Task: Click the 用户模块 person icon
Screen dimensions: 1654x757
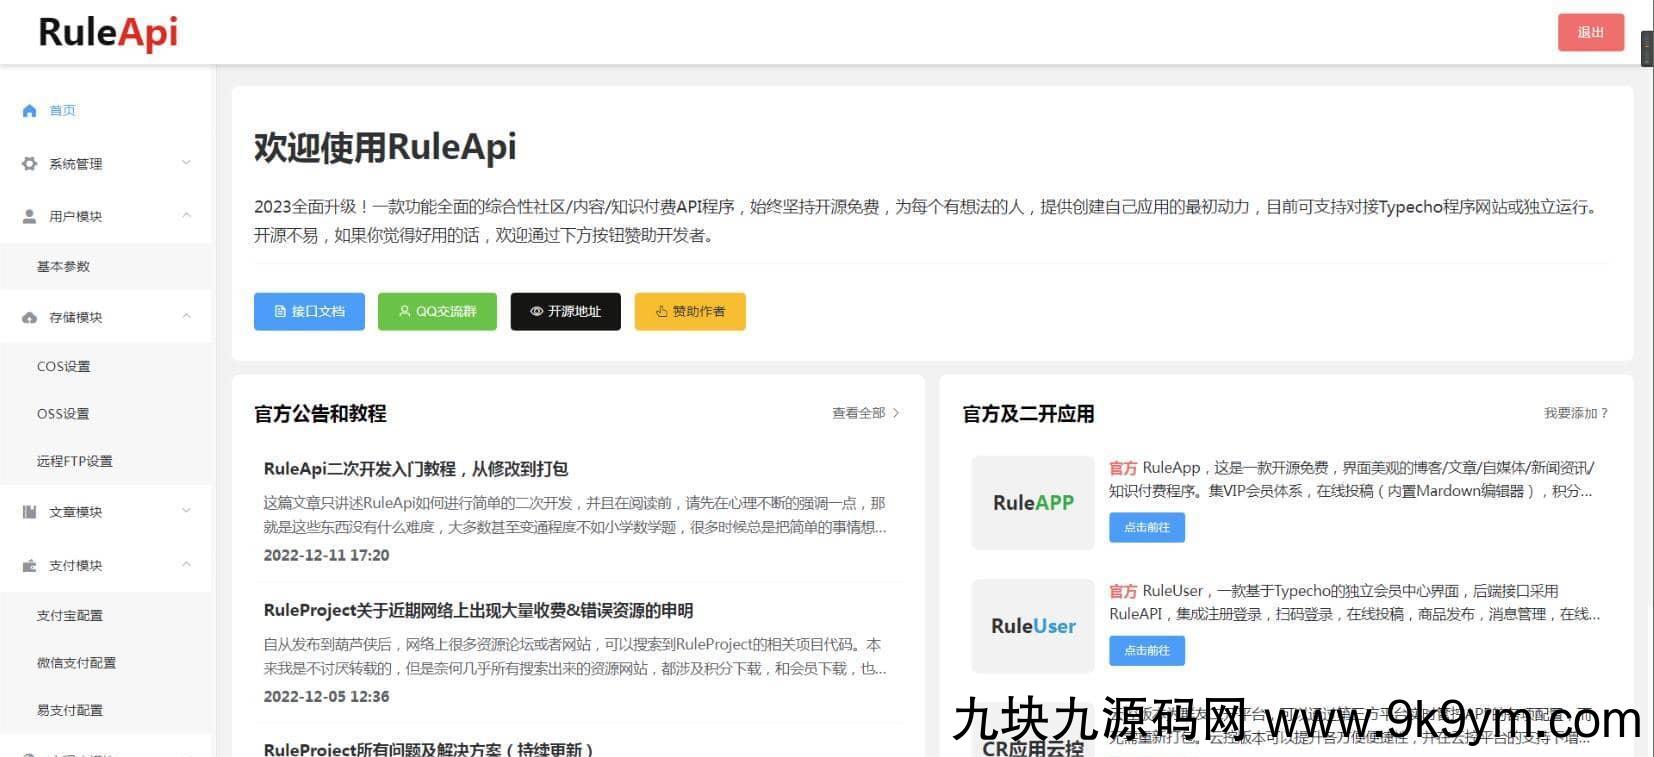Action: pos(29,216)
